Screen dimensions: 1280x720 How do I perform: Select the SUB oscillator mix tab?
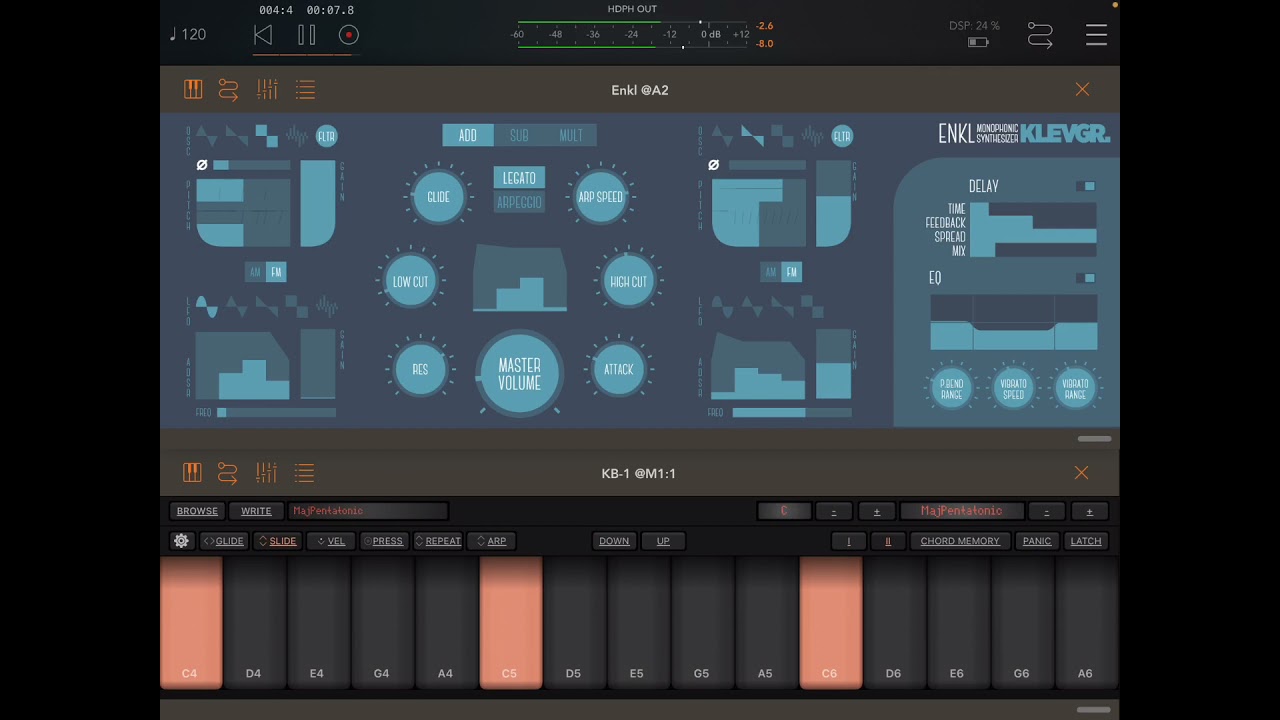(x=519, y=135)
